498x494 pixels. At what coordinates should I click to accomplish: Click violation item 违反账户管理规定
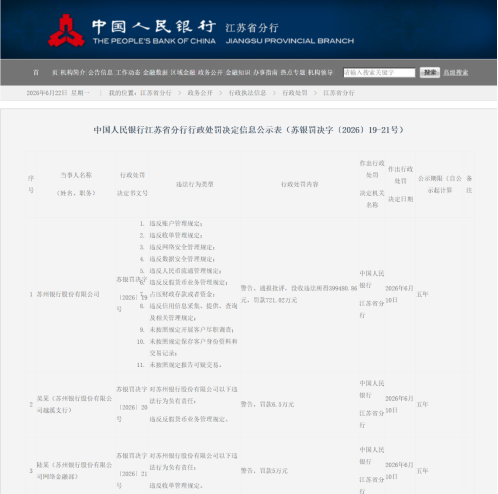176,224
